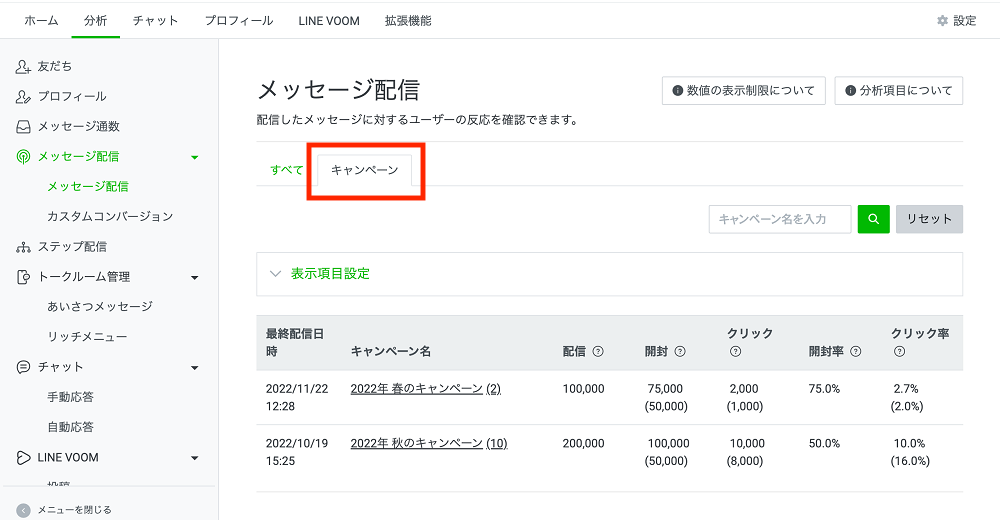1000x520 pixels.
Task: Open the チャット top tab
Action: pyautogui.click(x=156, y=21)
